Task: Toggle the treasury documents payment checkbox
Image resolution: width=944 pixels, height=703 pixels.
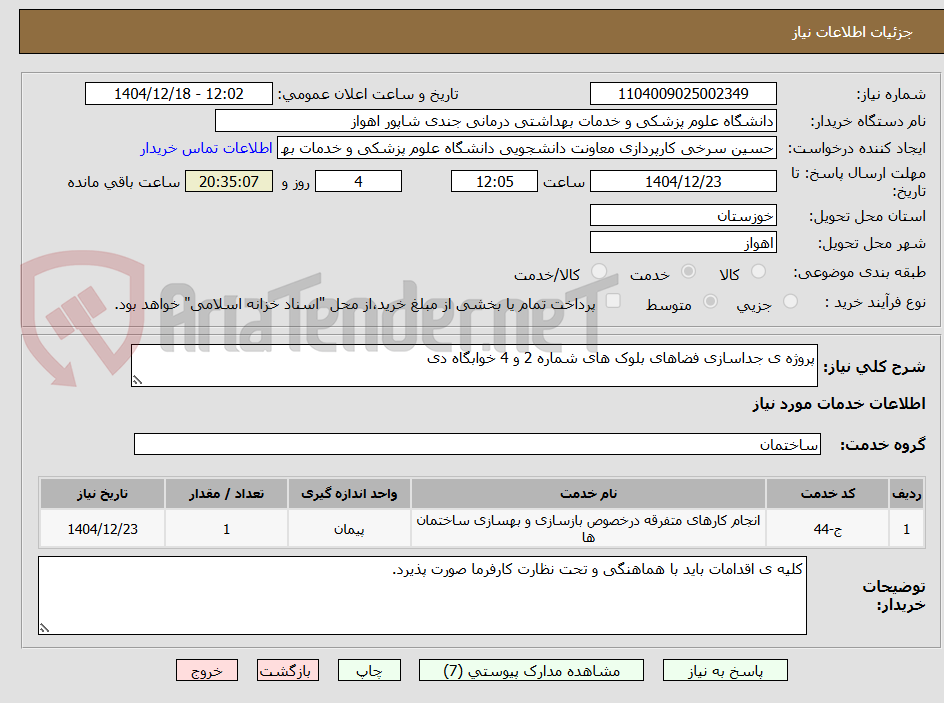Action: (613, 300)
